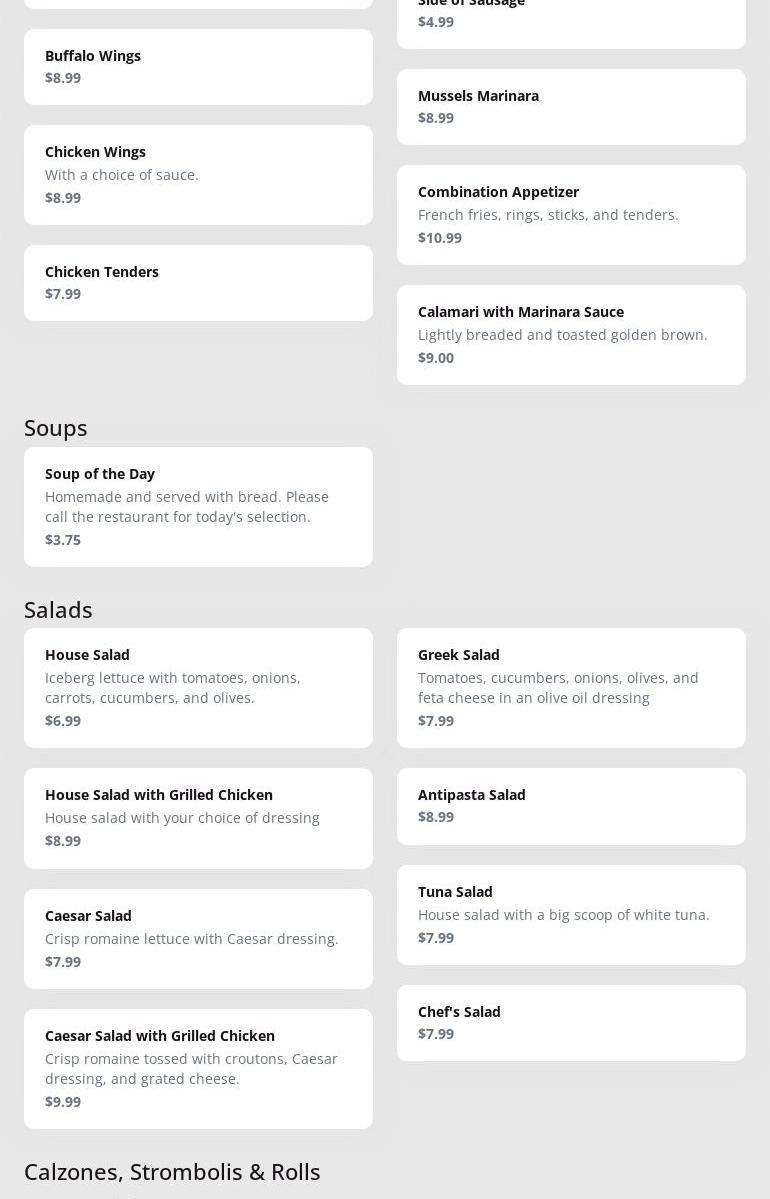This screenshot has height=1199, width=770.
Task: Choose Caesar Salad with Grilled Chicken
Action: click(198, 1068)
